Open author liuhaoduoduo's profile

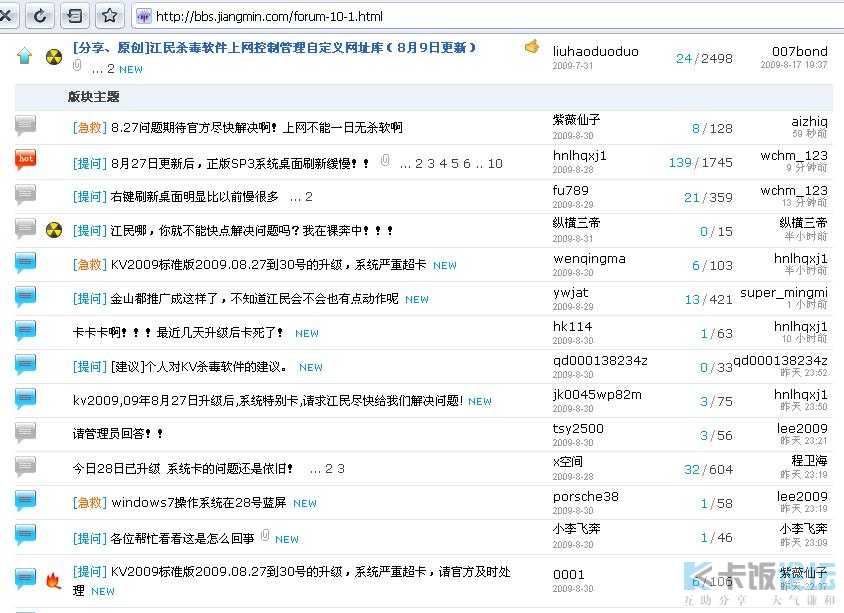(x=595, y=52)
